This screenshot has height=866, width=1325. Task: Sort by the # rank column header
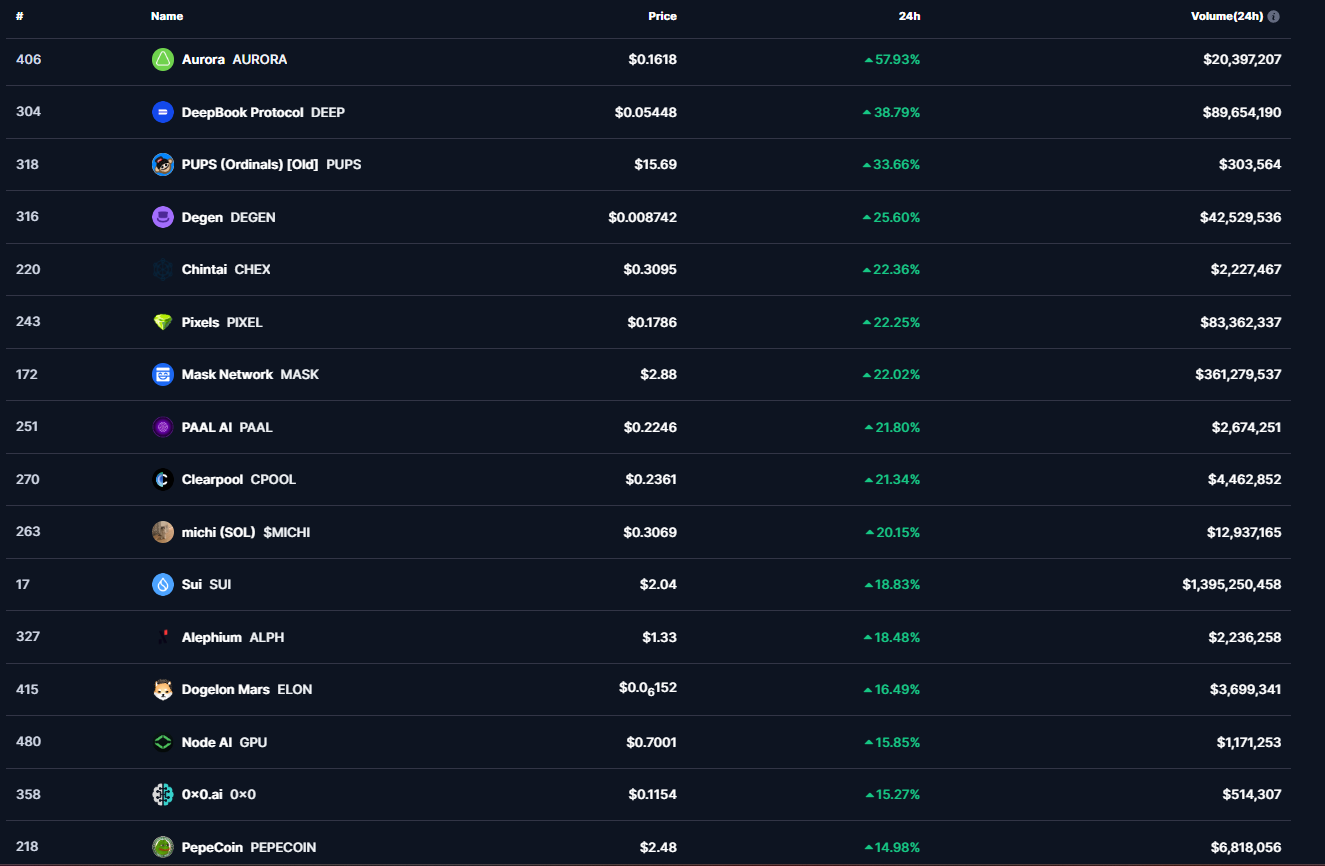pyautogui.click(x=20, y=16)
